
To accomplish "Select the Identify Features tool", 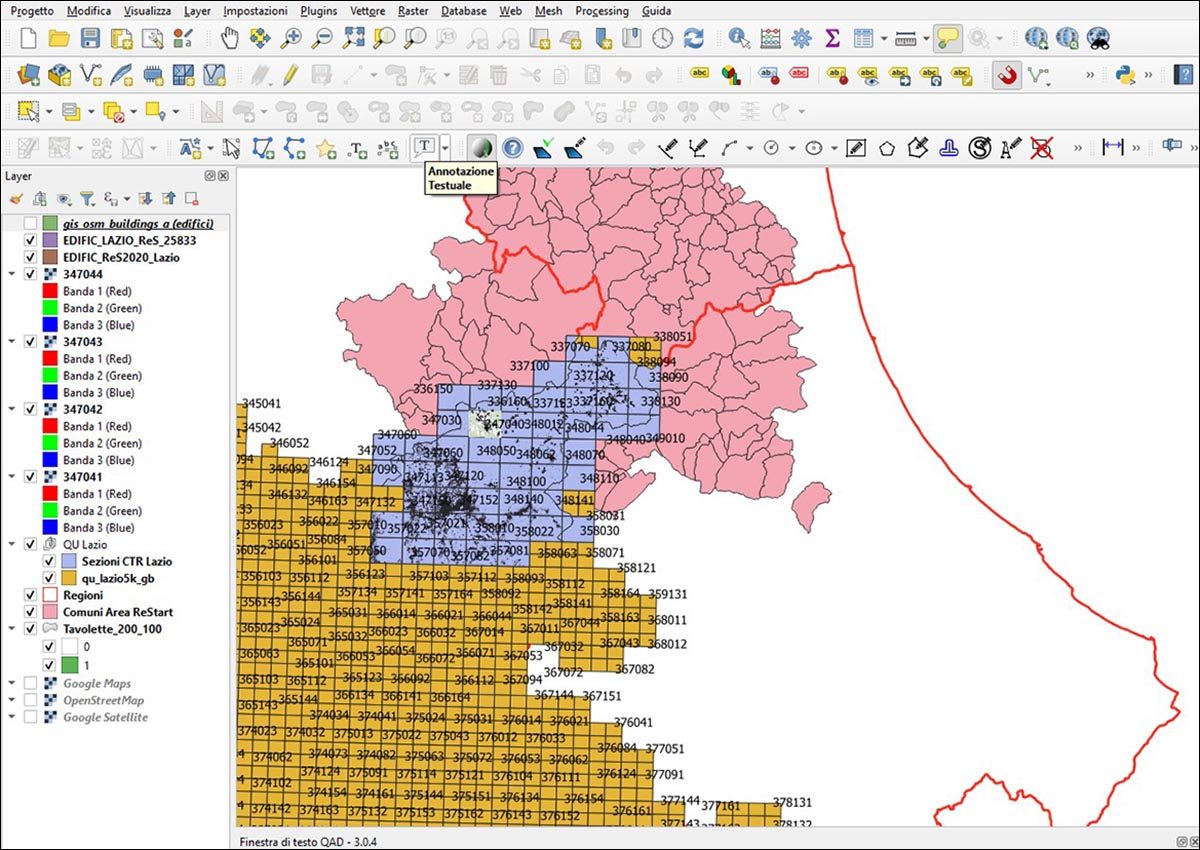I will click(x=740, y=38).
